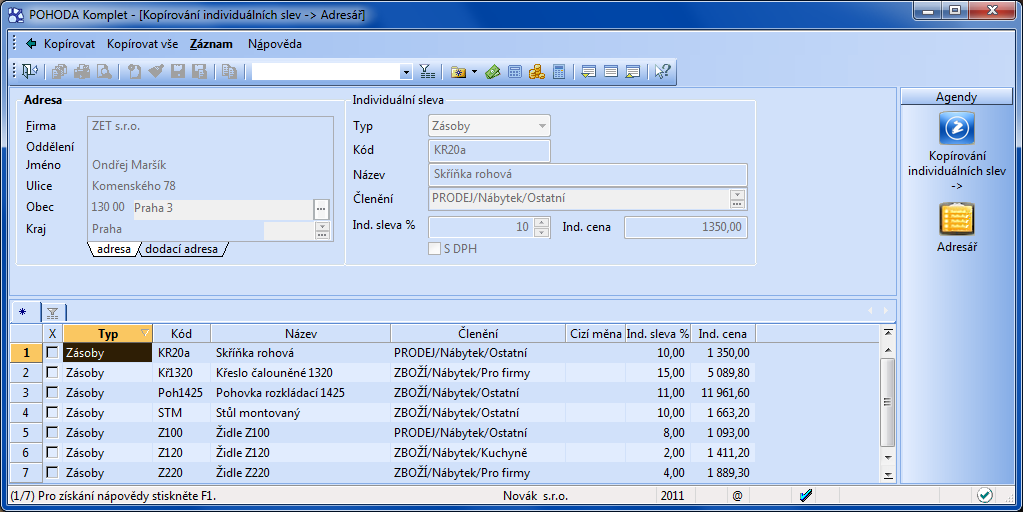Click the exit door toolbar icon
This screenshot has width=1023, height=512.
click(x=30, y=71)
